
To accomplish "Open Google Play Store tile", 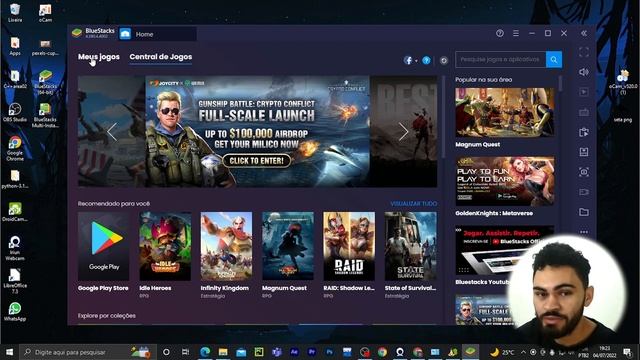I will (x=103, y=251).
